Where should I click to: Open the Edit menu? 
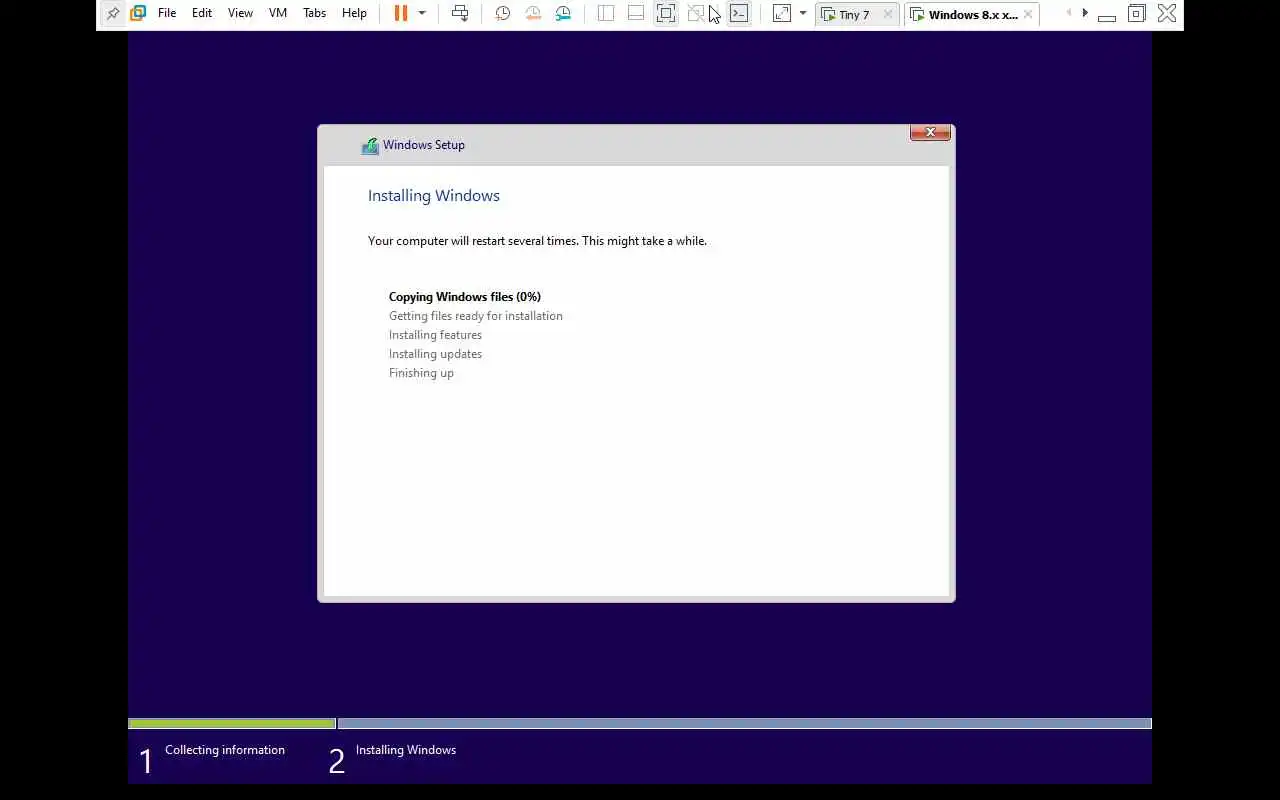coord(202,13)
